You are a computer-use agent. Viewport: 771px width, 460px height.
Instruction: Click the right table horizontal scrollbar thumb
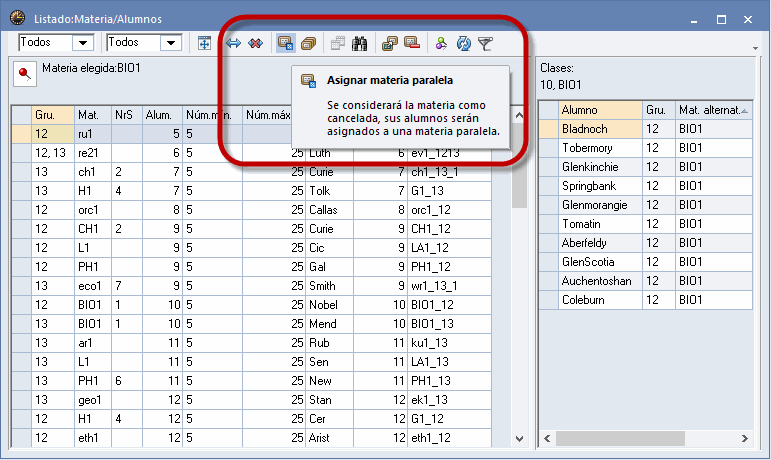point(621,438)
